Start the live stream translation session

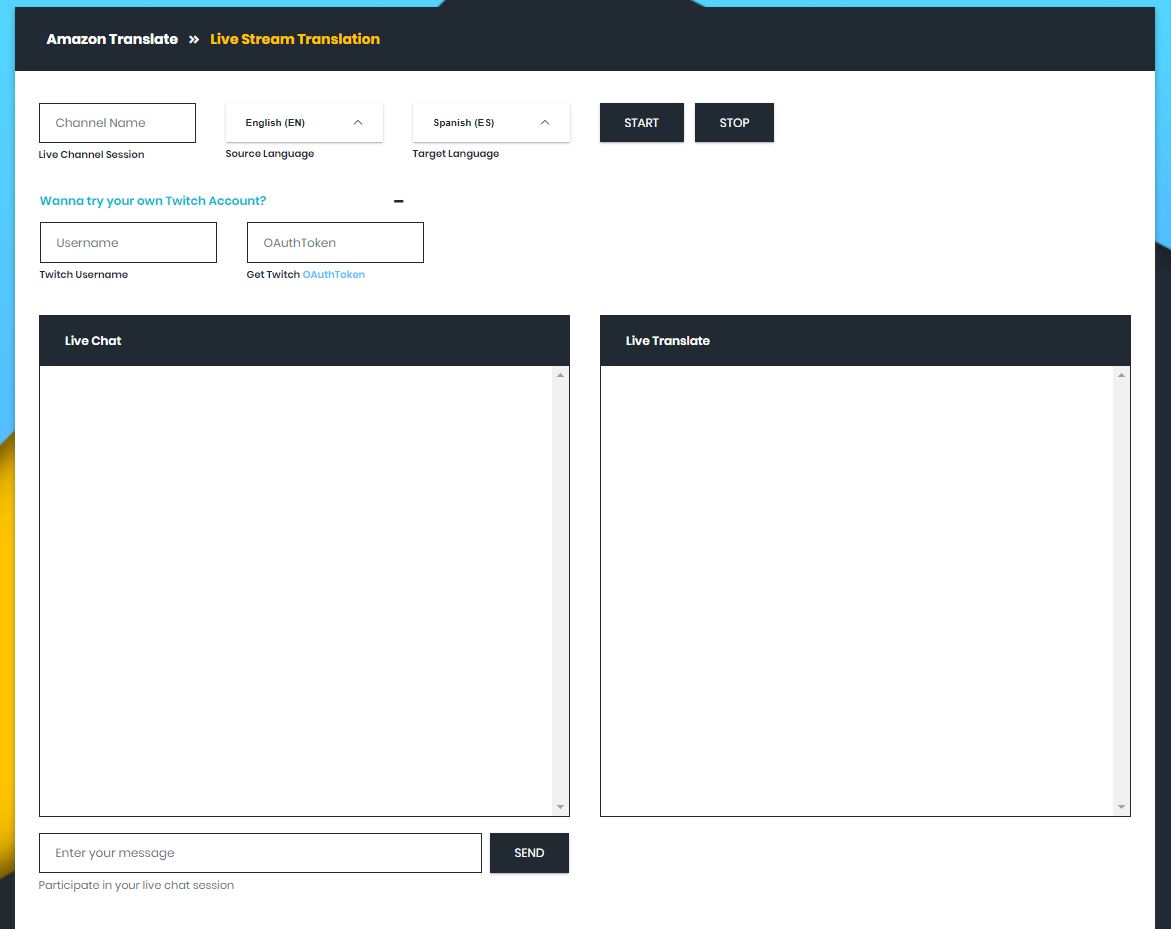(x=641, y=122)
